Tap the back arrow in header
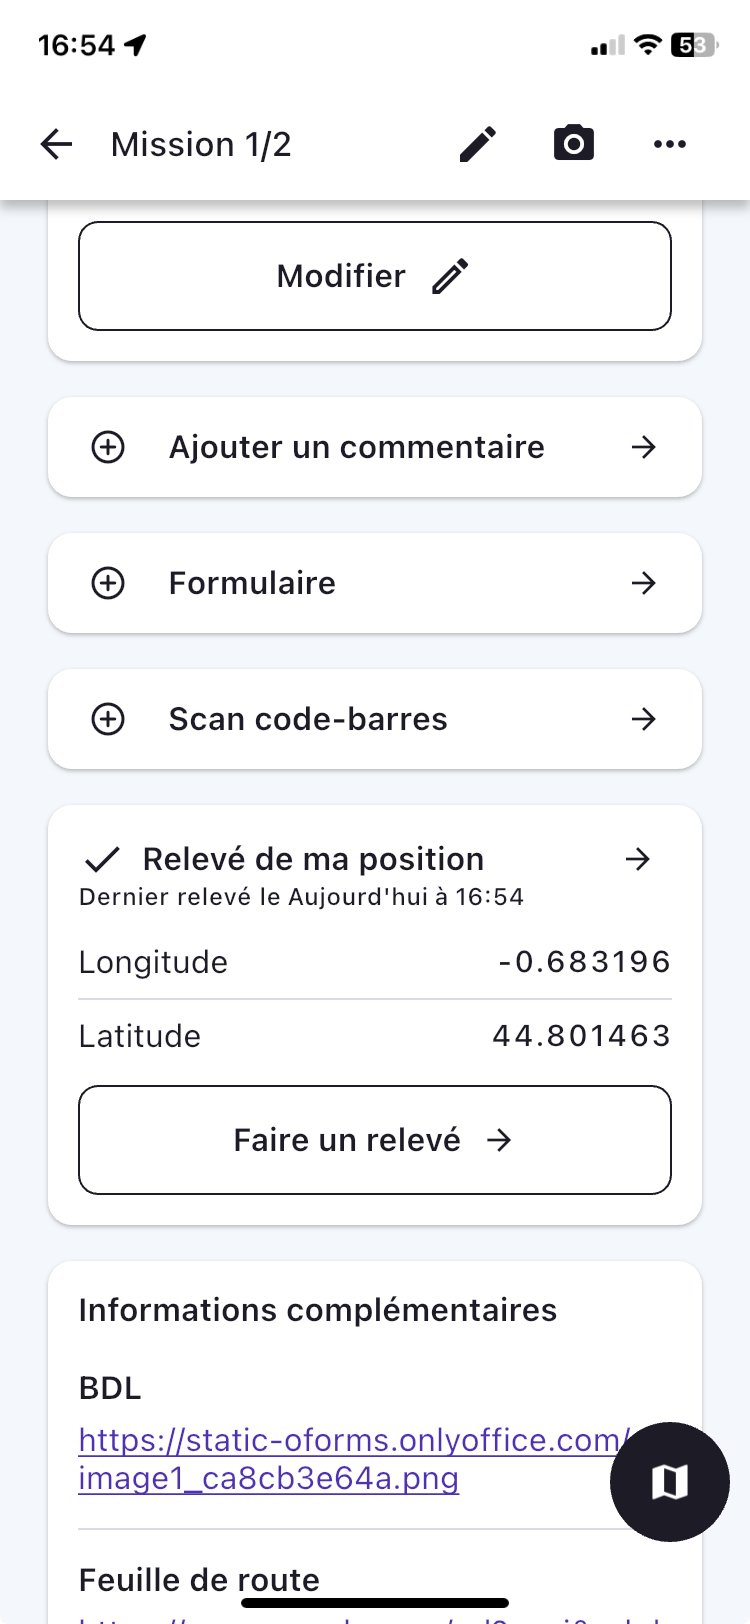 [57, 144]
